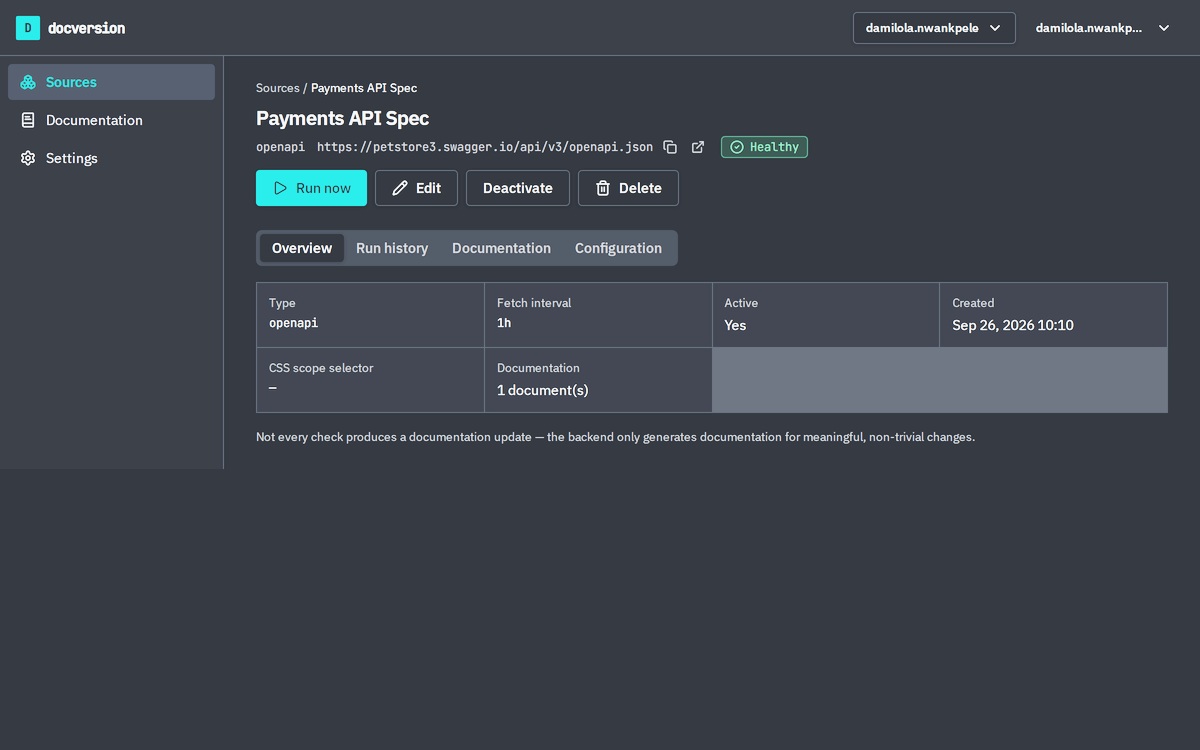
Task: Expand the truncated damilola.nwankp... user account menu
Action: tap(1102, 28)
